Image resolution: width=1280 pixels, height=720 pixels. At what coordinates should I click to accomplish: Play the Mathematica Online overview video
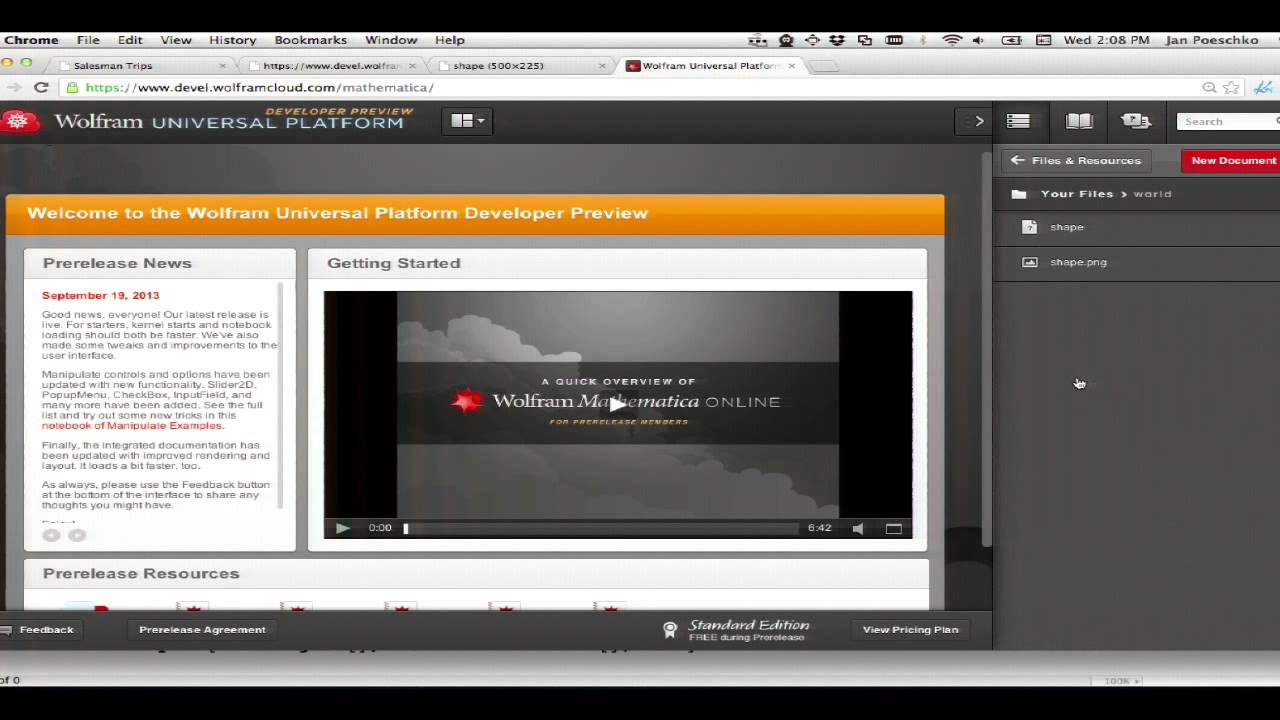617,403
